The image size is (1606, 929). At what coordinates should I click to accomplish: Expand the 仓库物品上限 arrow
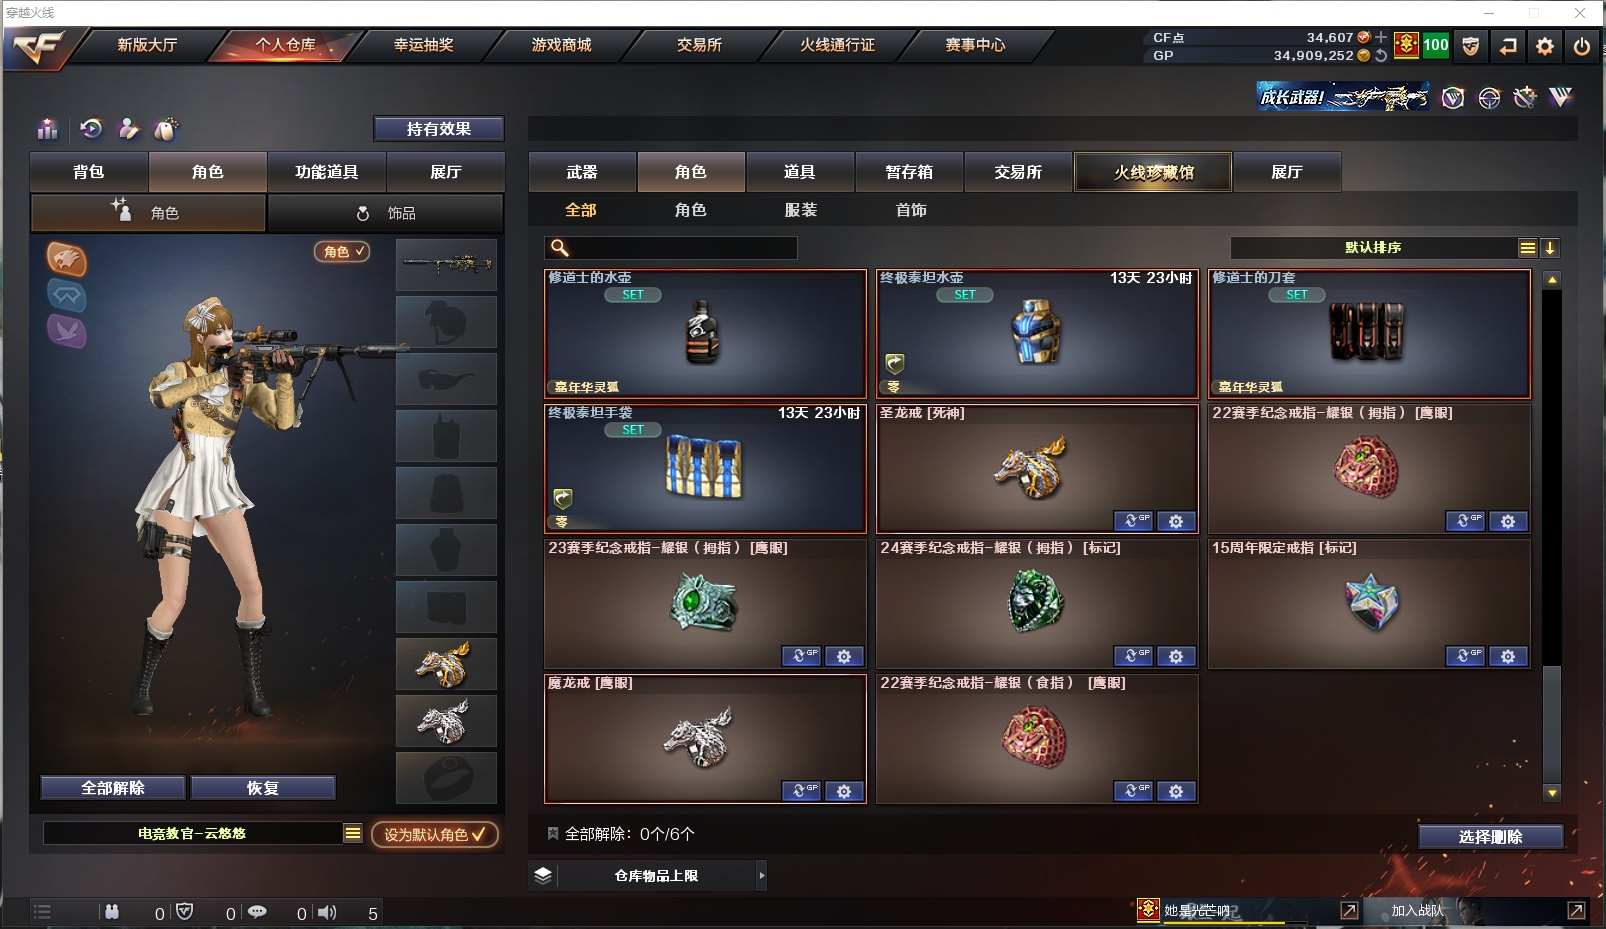(761, 876)
